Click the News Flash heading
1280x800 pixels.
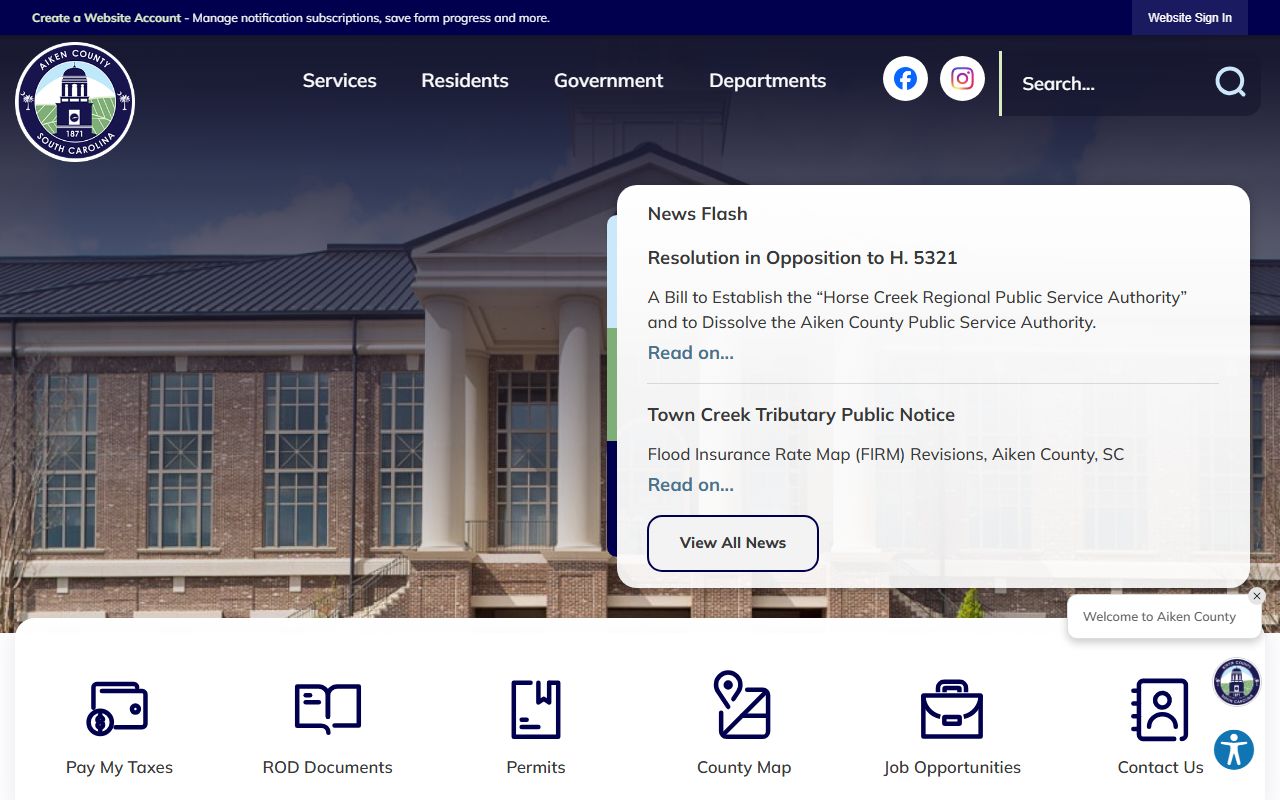point(697,214)
